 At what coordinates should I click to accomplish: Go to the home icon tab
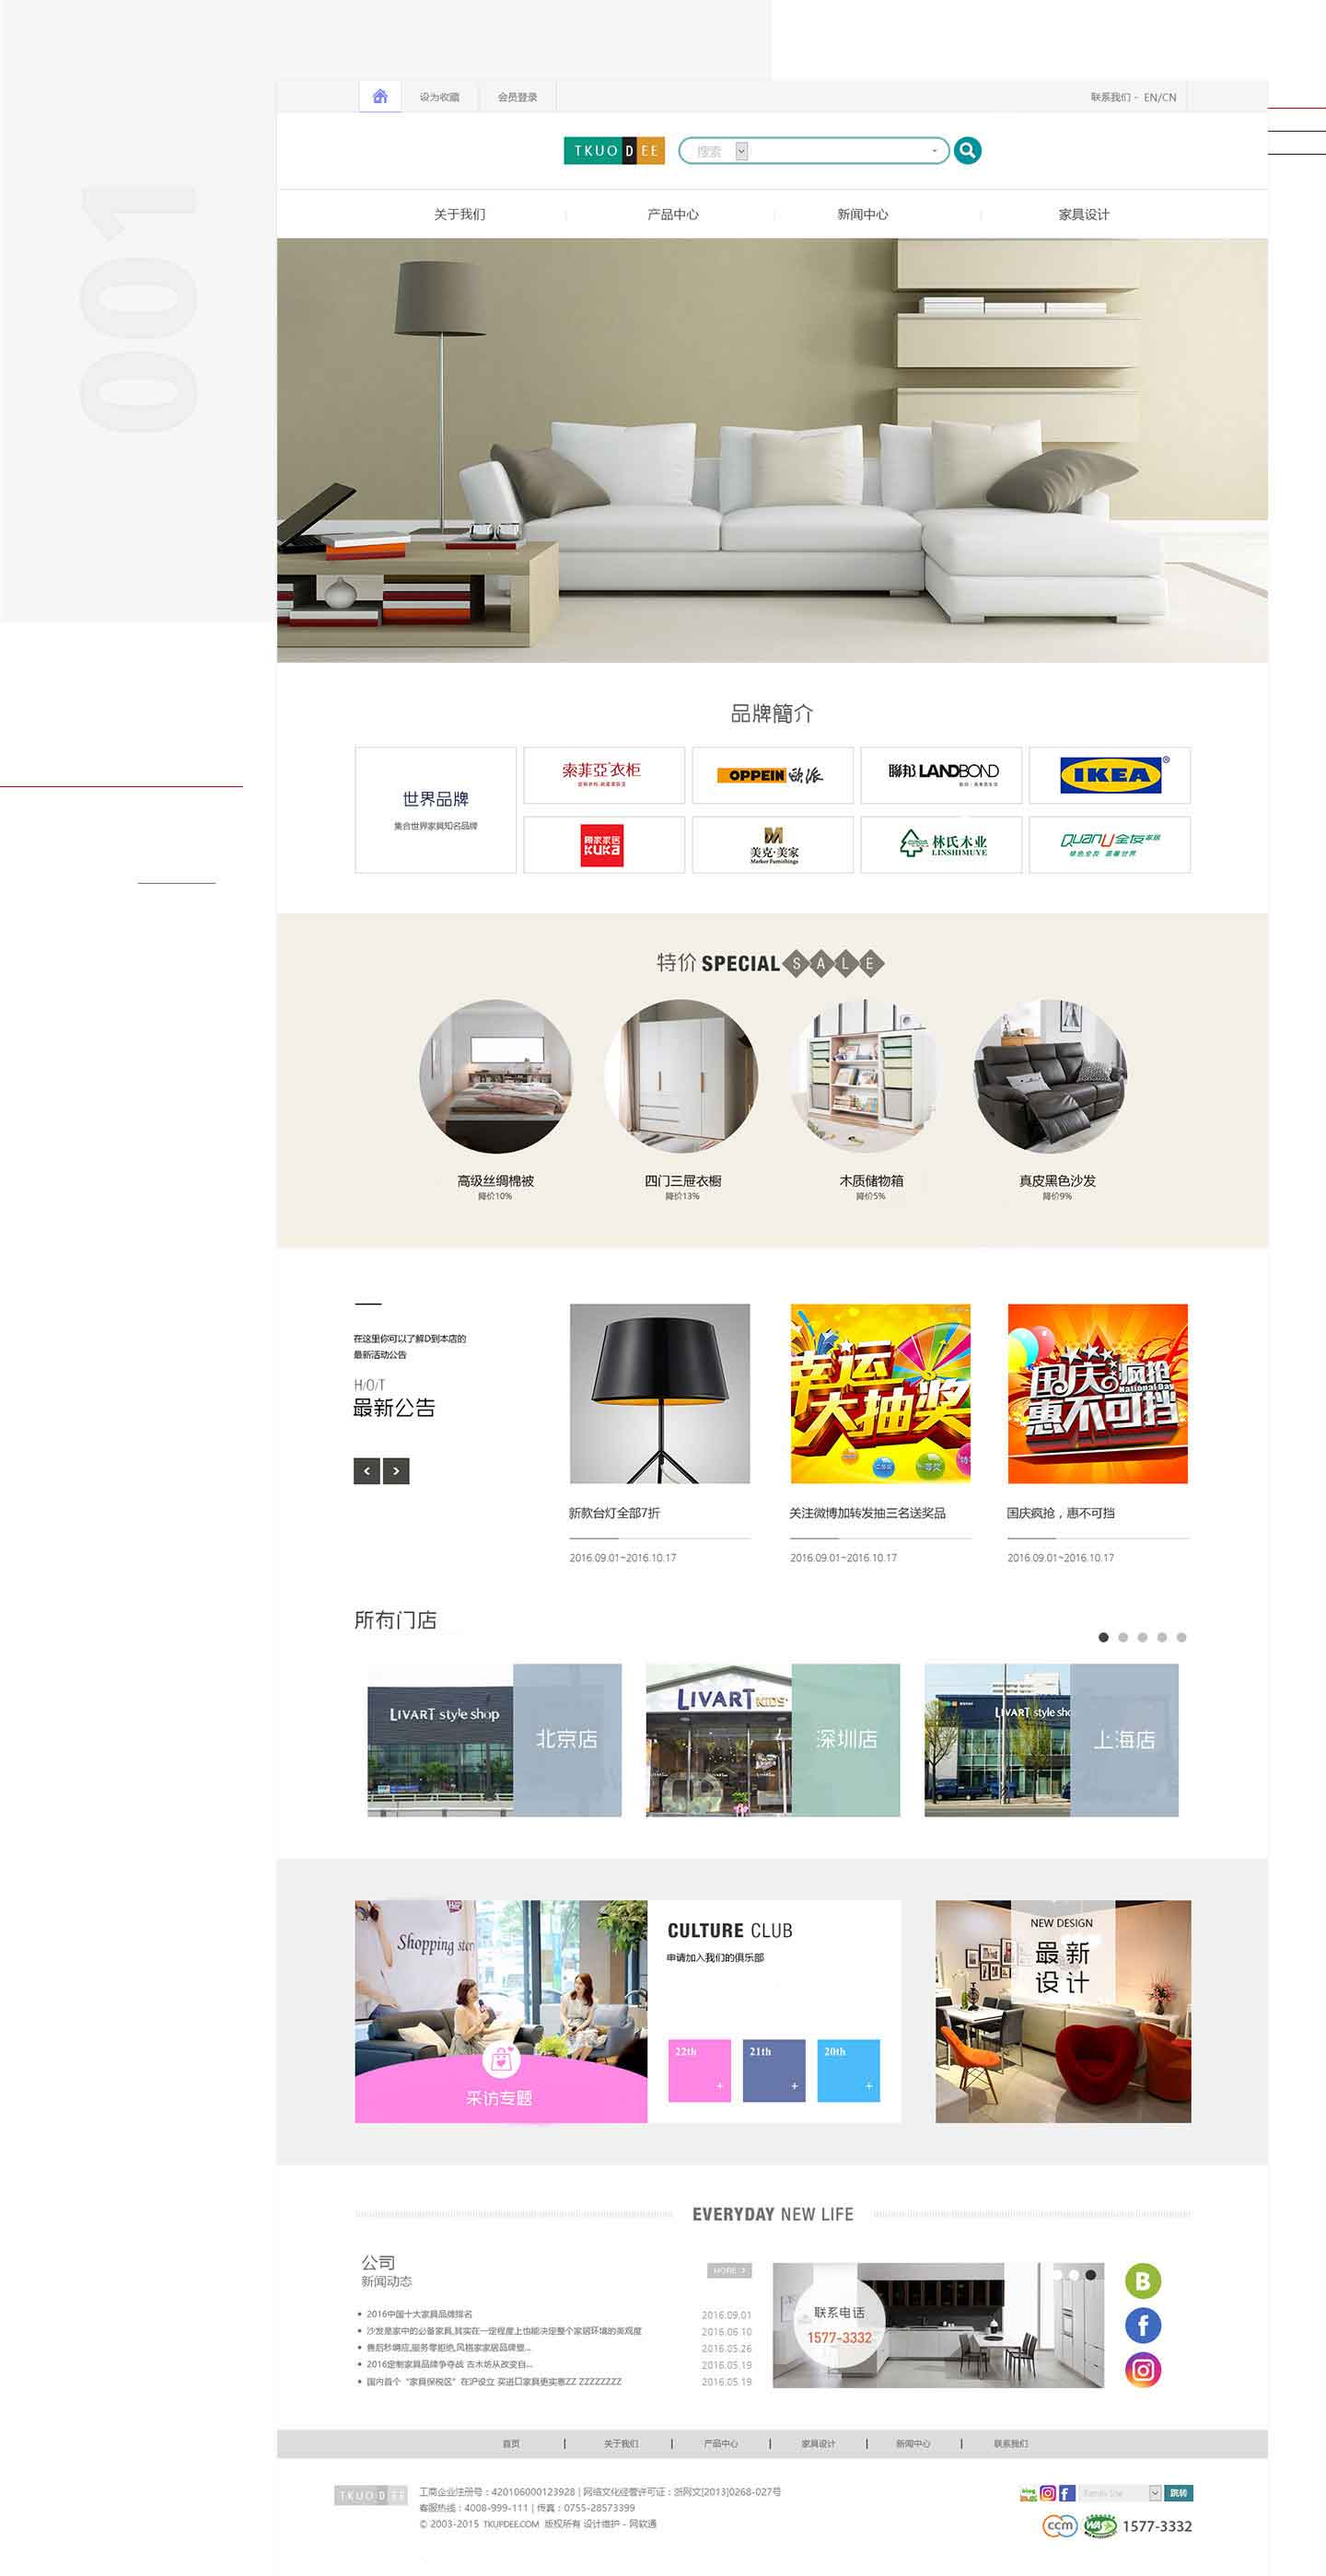click(380, 96)
